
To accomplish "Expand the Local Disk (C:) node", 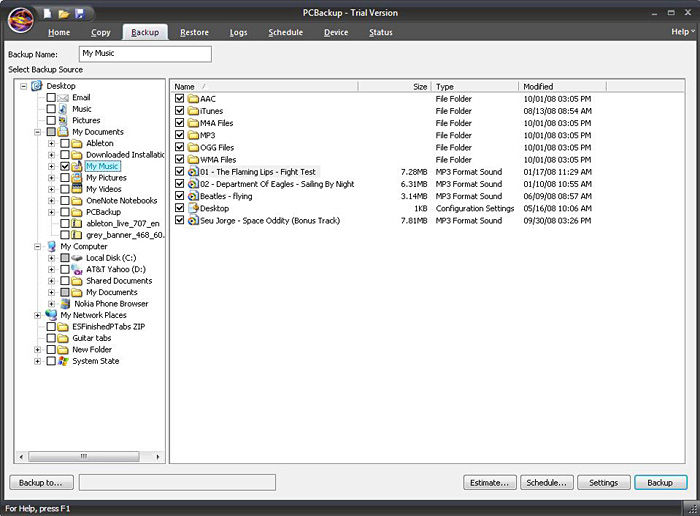I will click(51, 258).
